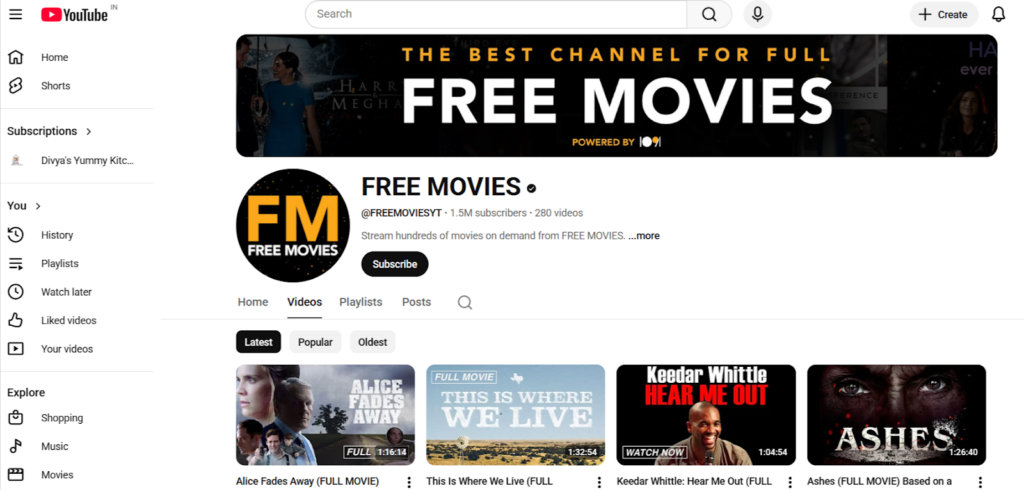This screenshot has width=1024, height=491.
Task: Switch to the Posts tab
Action: pos(416,302)
